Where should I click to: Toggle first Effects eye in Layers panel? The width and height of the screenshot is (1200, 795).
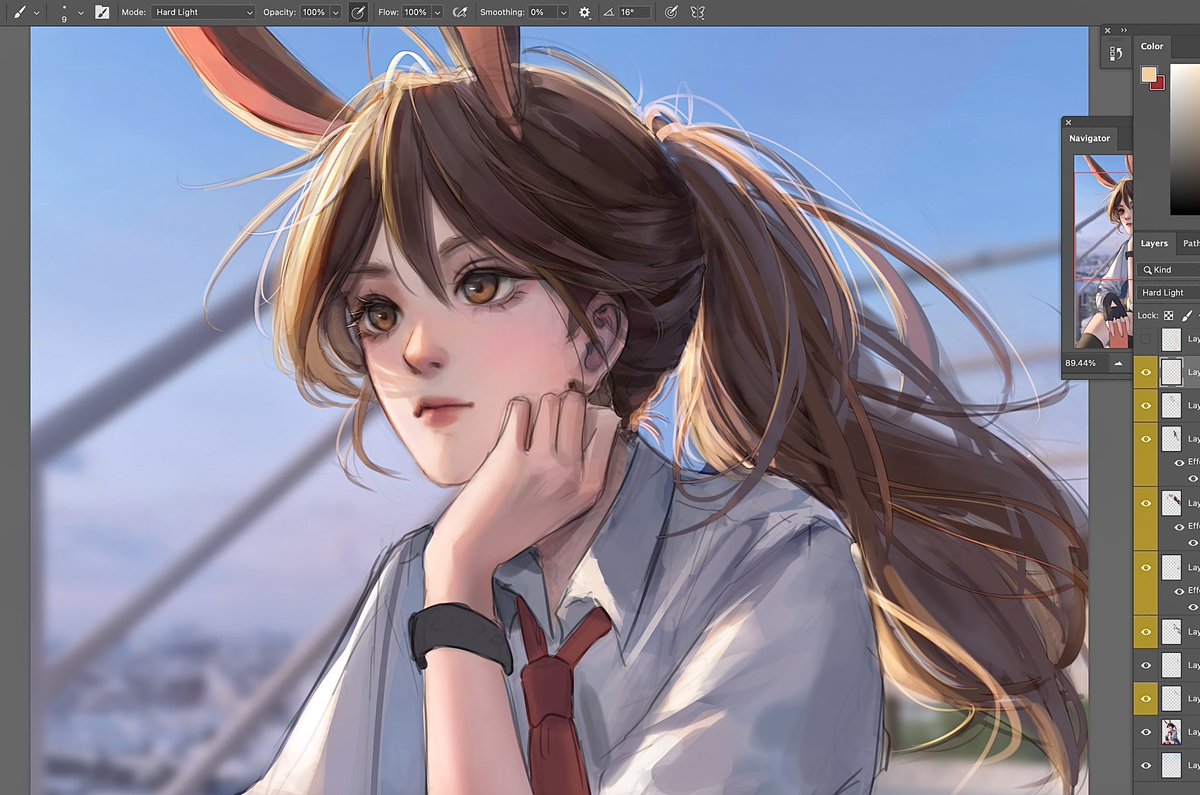(1178, 463)
